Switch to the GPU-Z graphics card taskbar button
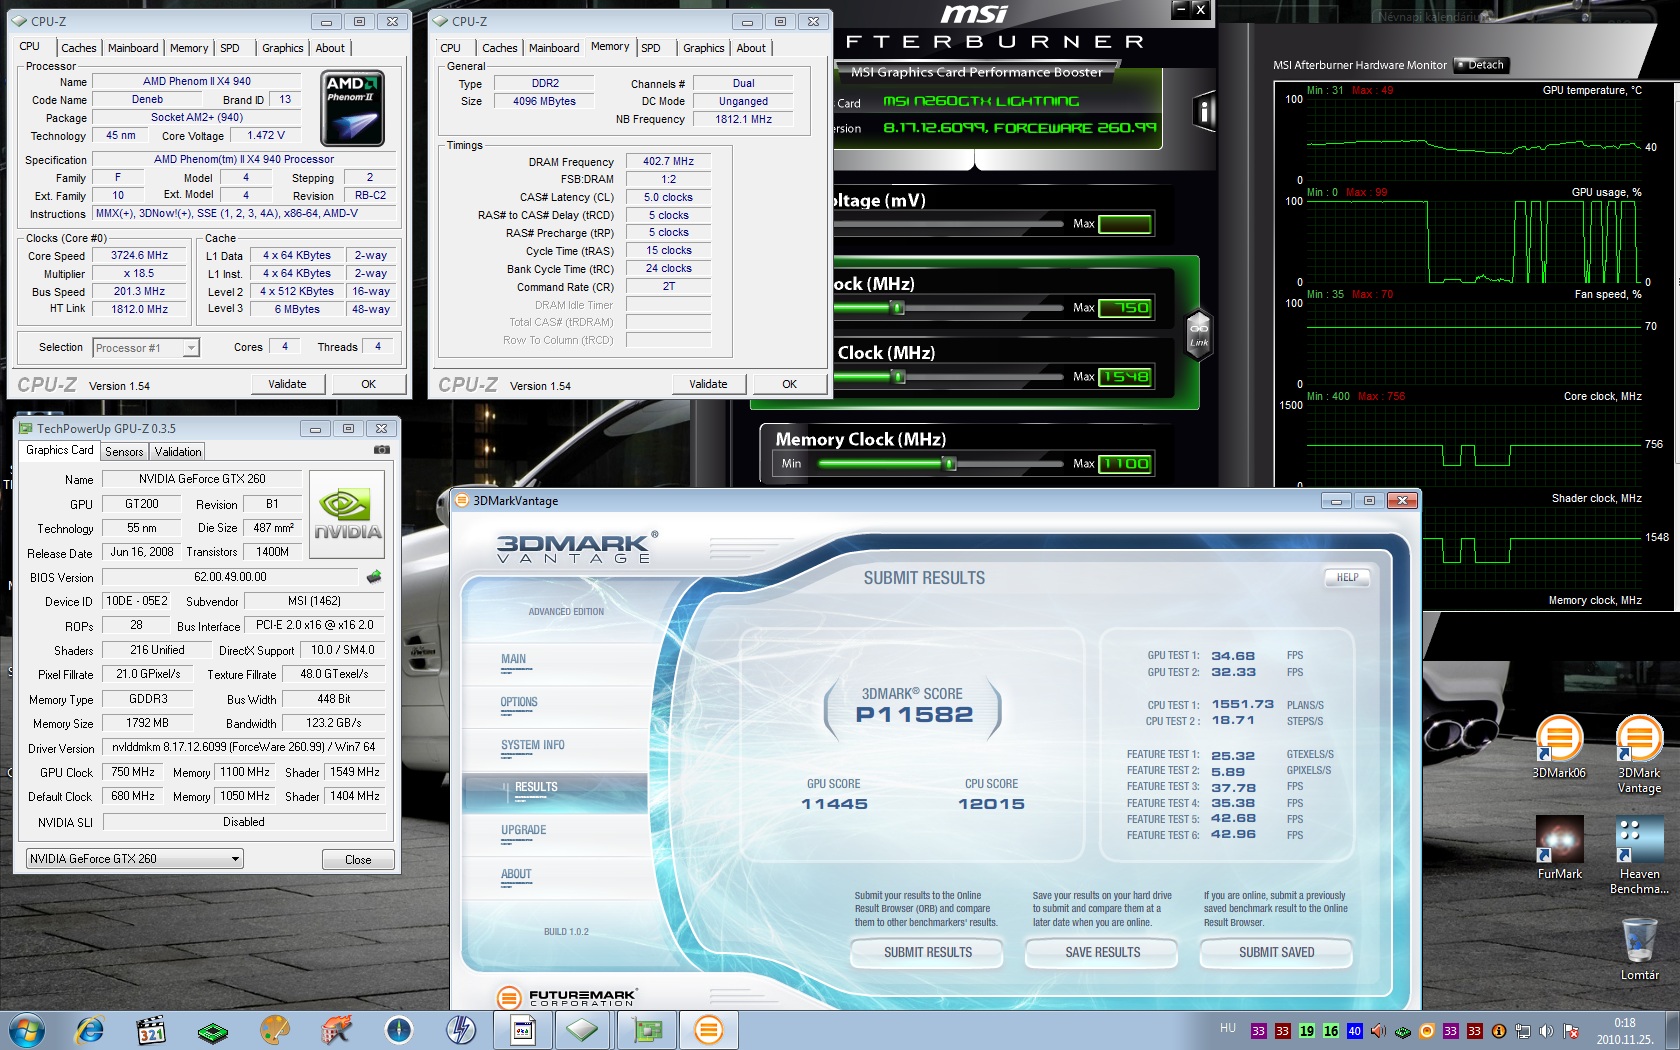 coord(647,1030)
